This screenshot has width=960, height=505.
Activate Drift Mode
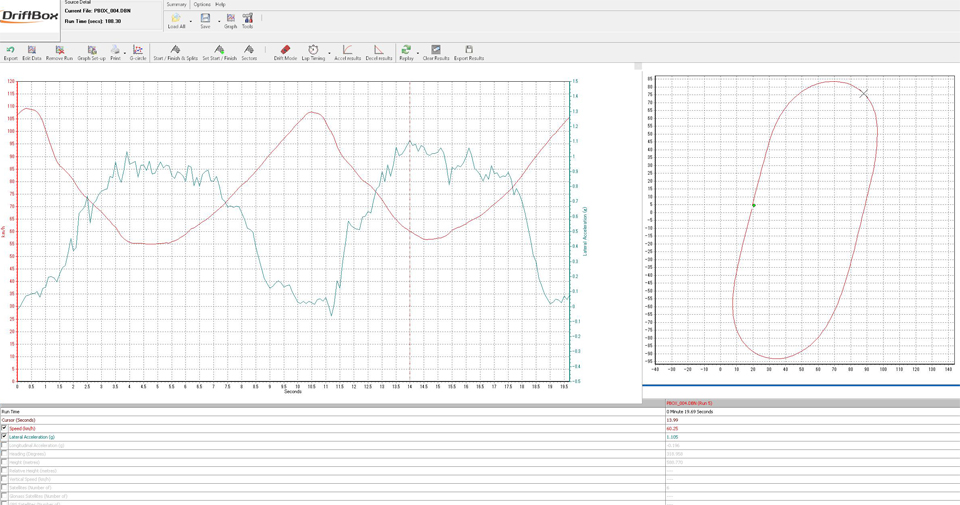tap(285, 52)
